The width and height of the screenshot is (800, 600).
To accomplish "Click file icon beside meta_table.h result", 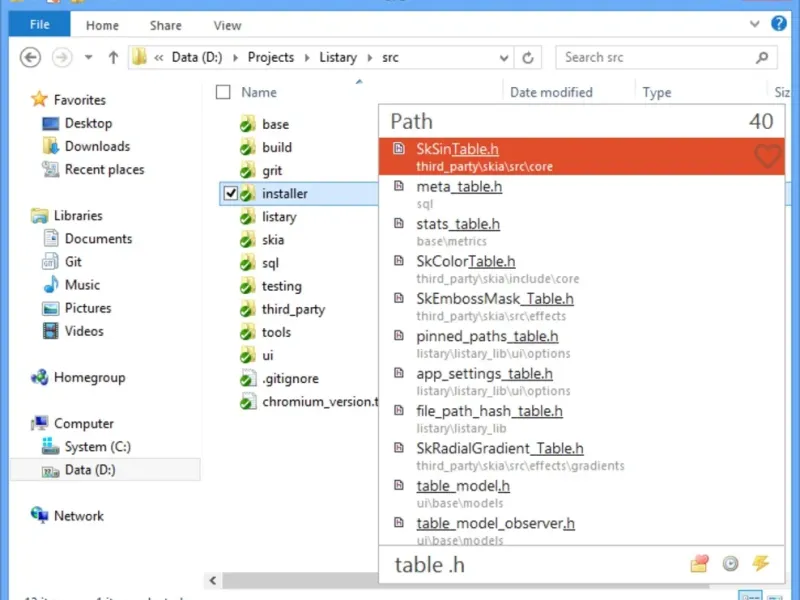I will 398,186.
